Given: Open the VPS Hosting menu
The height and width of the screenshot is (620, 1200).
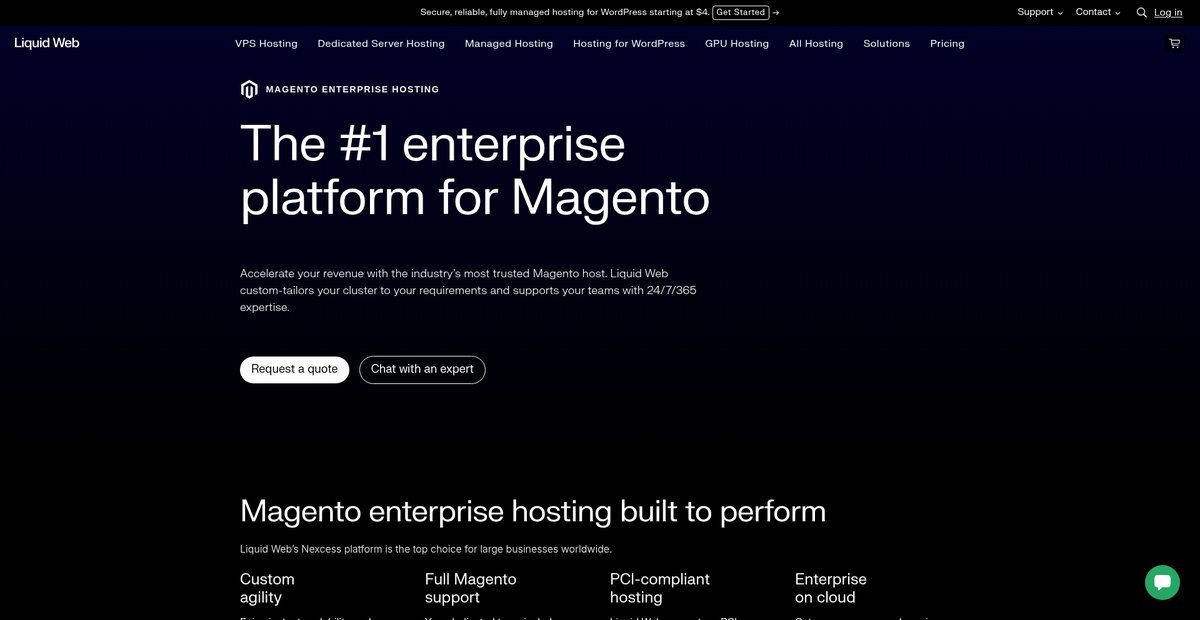Looking at the screenshot, I should point(266,44).
